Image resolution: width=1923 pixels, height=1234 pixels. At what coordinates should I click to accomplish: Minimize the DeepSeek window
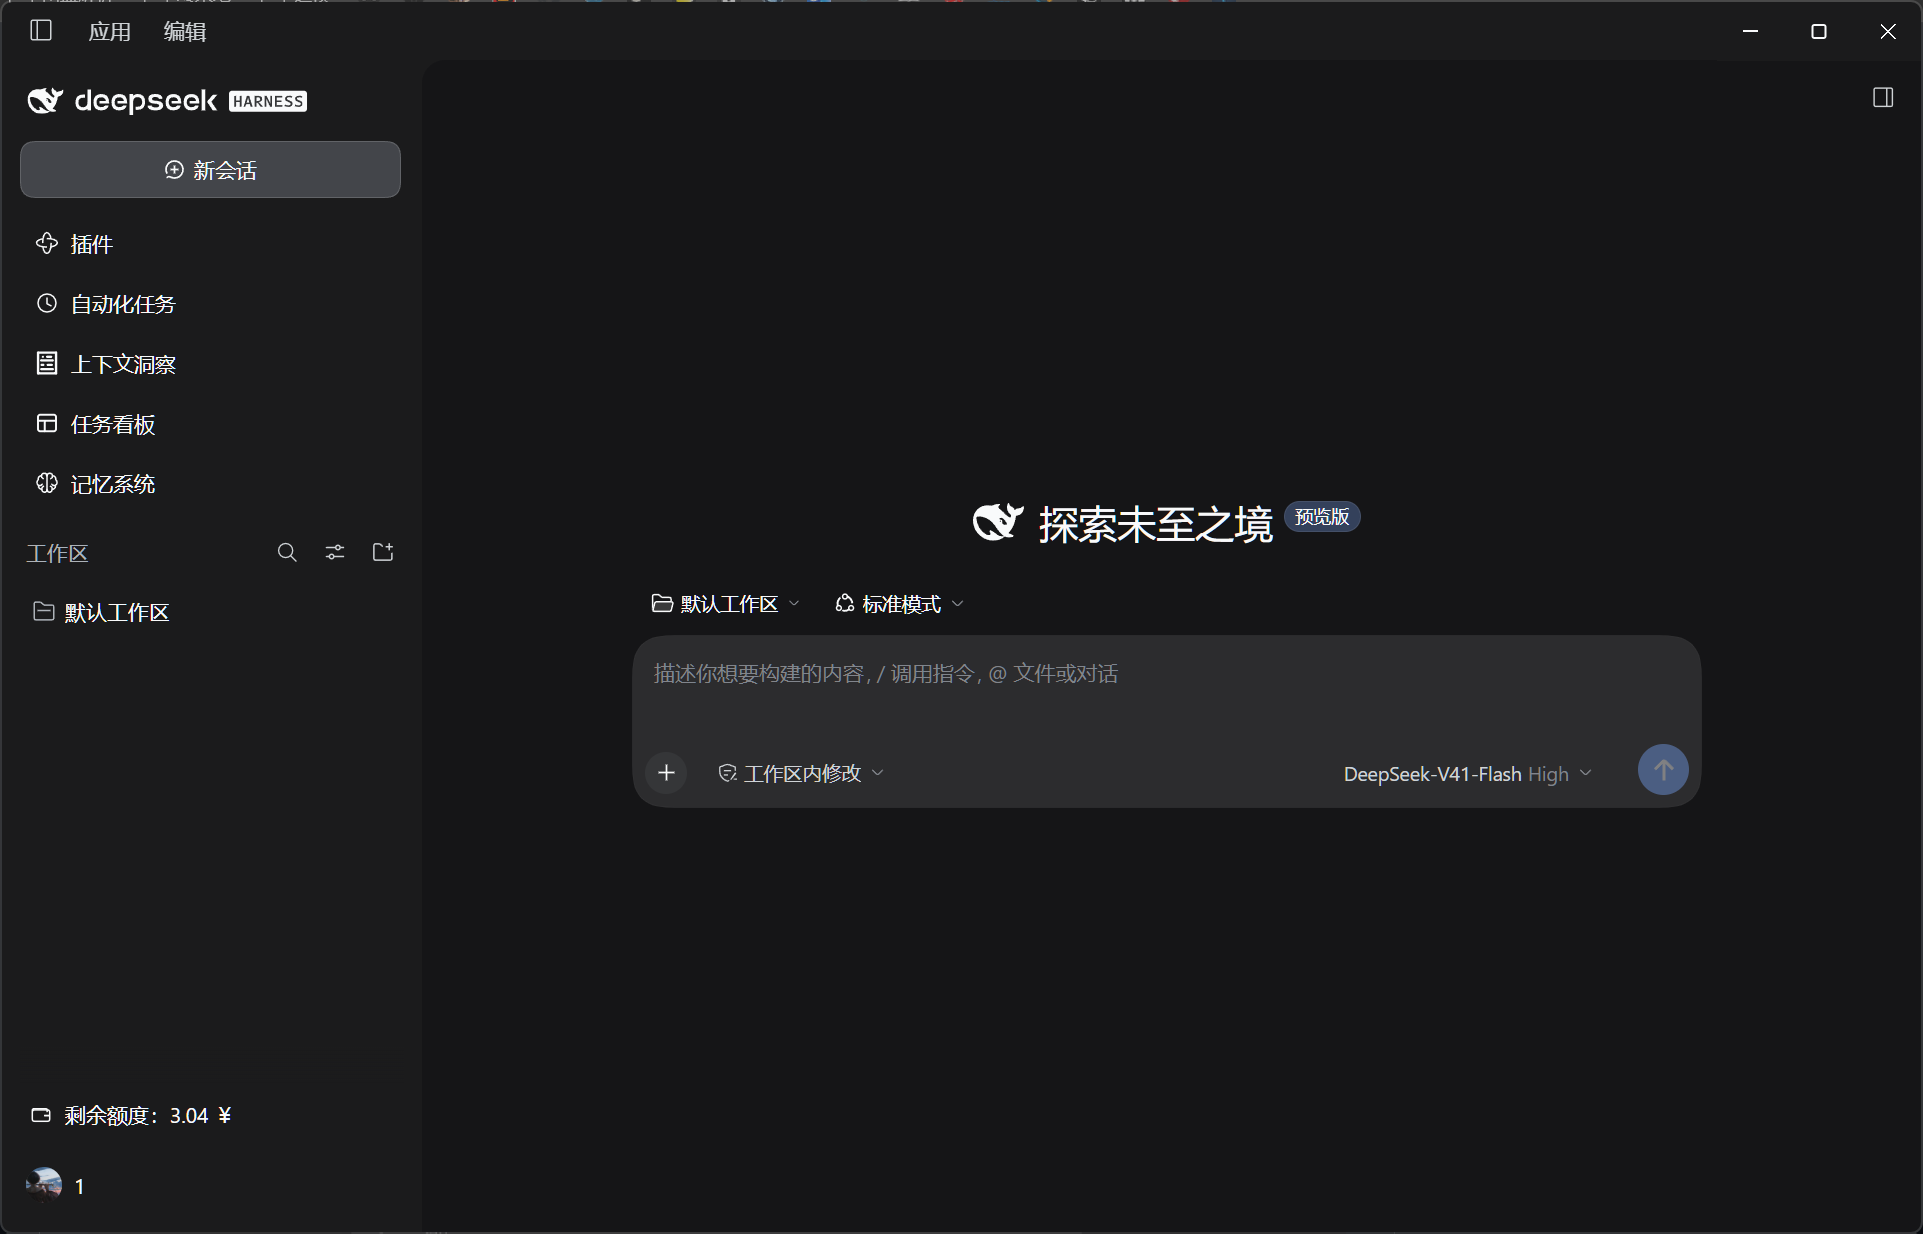coord(1750,31)
